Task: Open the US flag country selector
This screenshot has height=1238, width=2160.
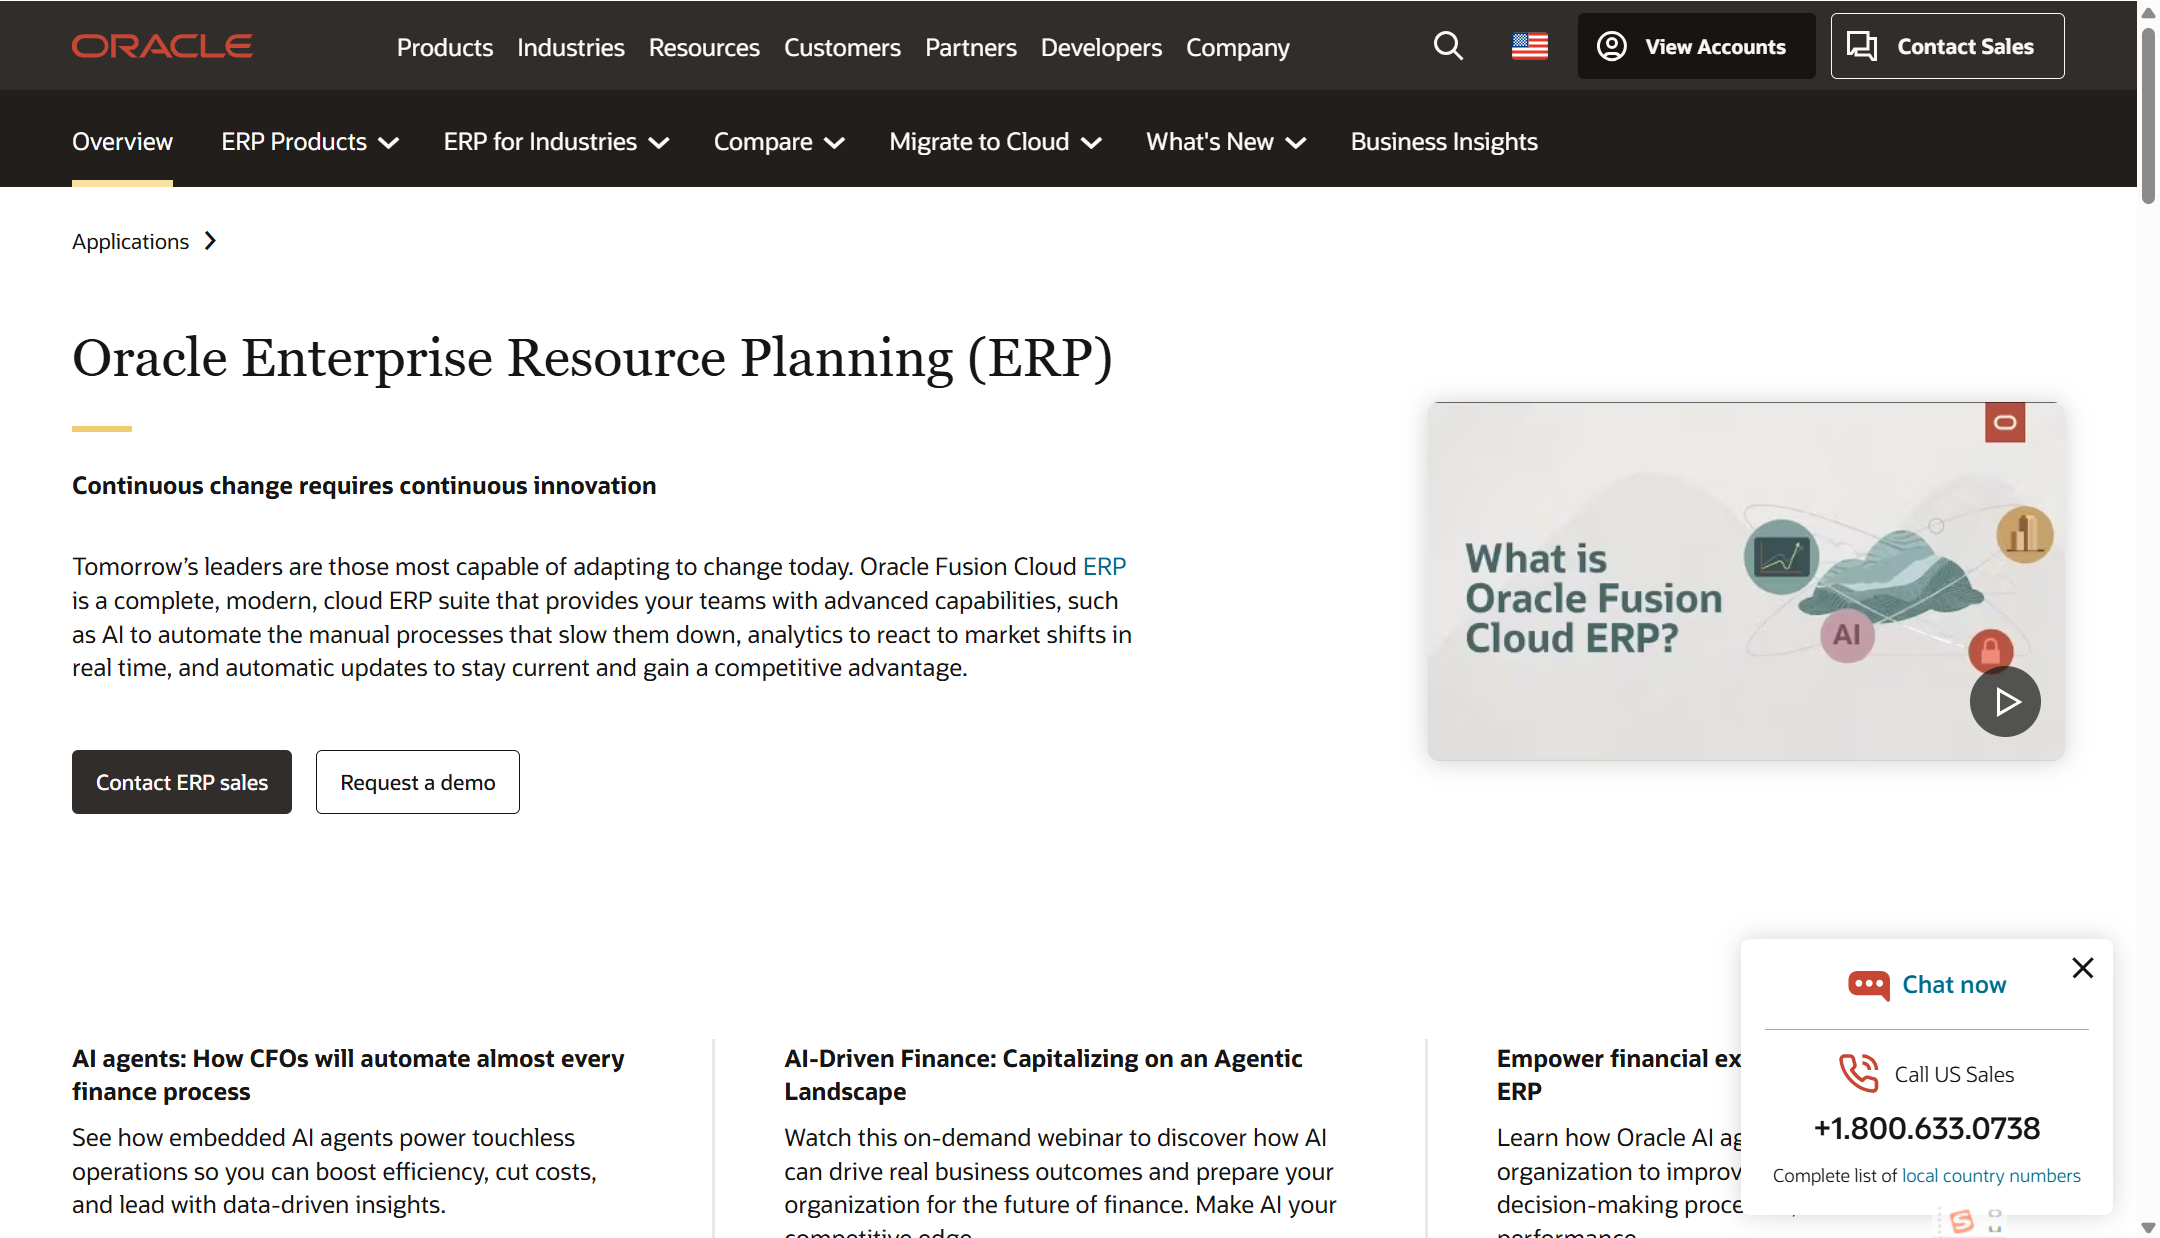Action: point(1529,46)
